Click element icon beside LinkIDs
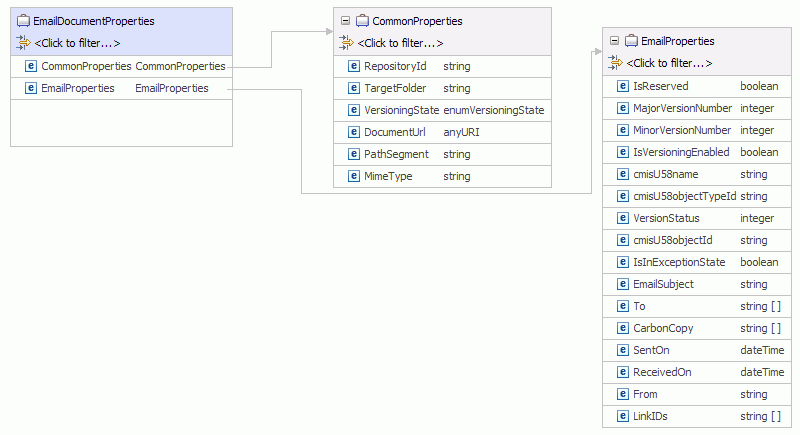Image resolution: width=800 pixels, height=435 pixels. (x=622, y=416)
